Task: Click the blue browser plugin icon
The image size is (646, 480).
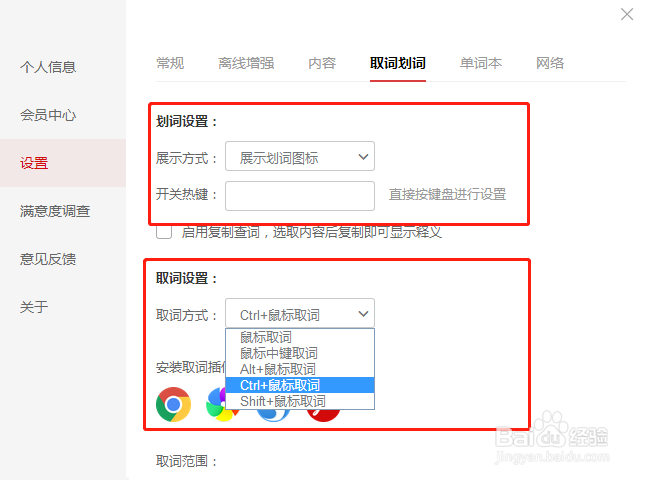Action: pos(273,415)
